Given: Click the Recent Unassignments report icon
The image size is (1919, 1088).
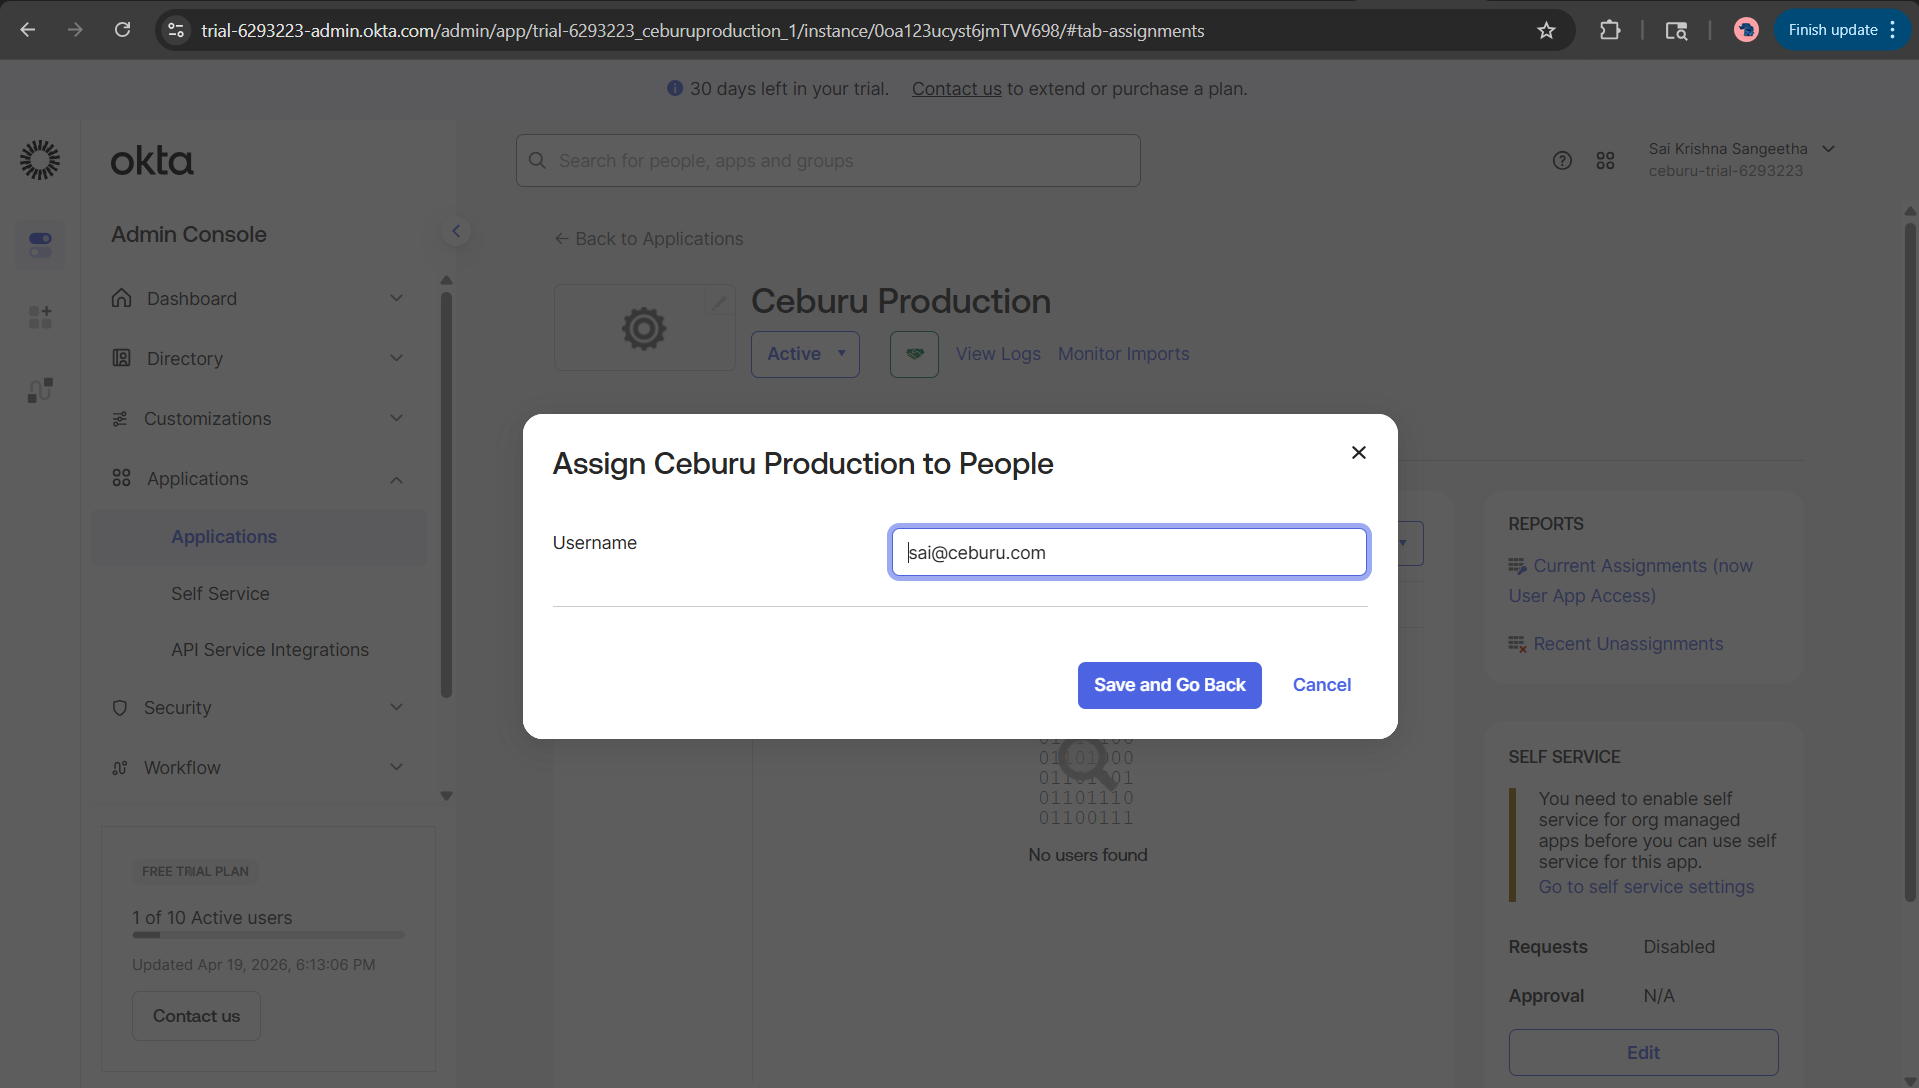Looking at the screenshot, I should coord(1517,644).
